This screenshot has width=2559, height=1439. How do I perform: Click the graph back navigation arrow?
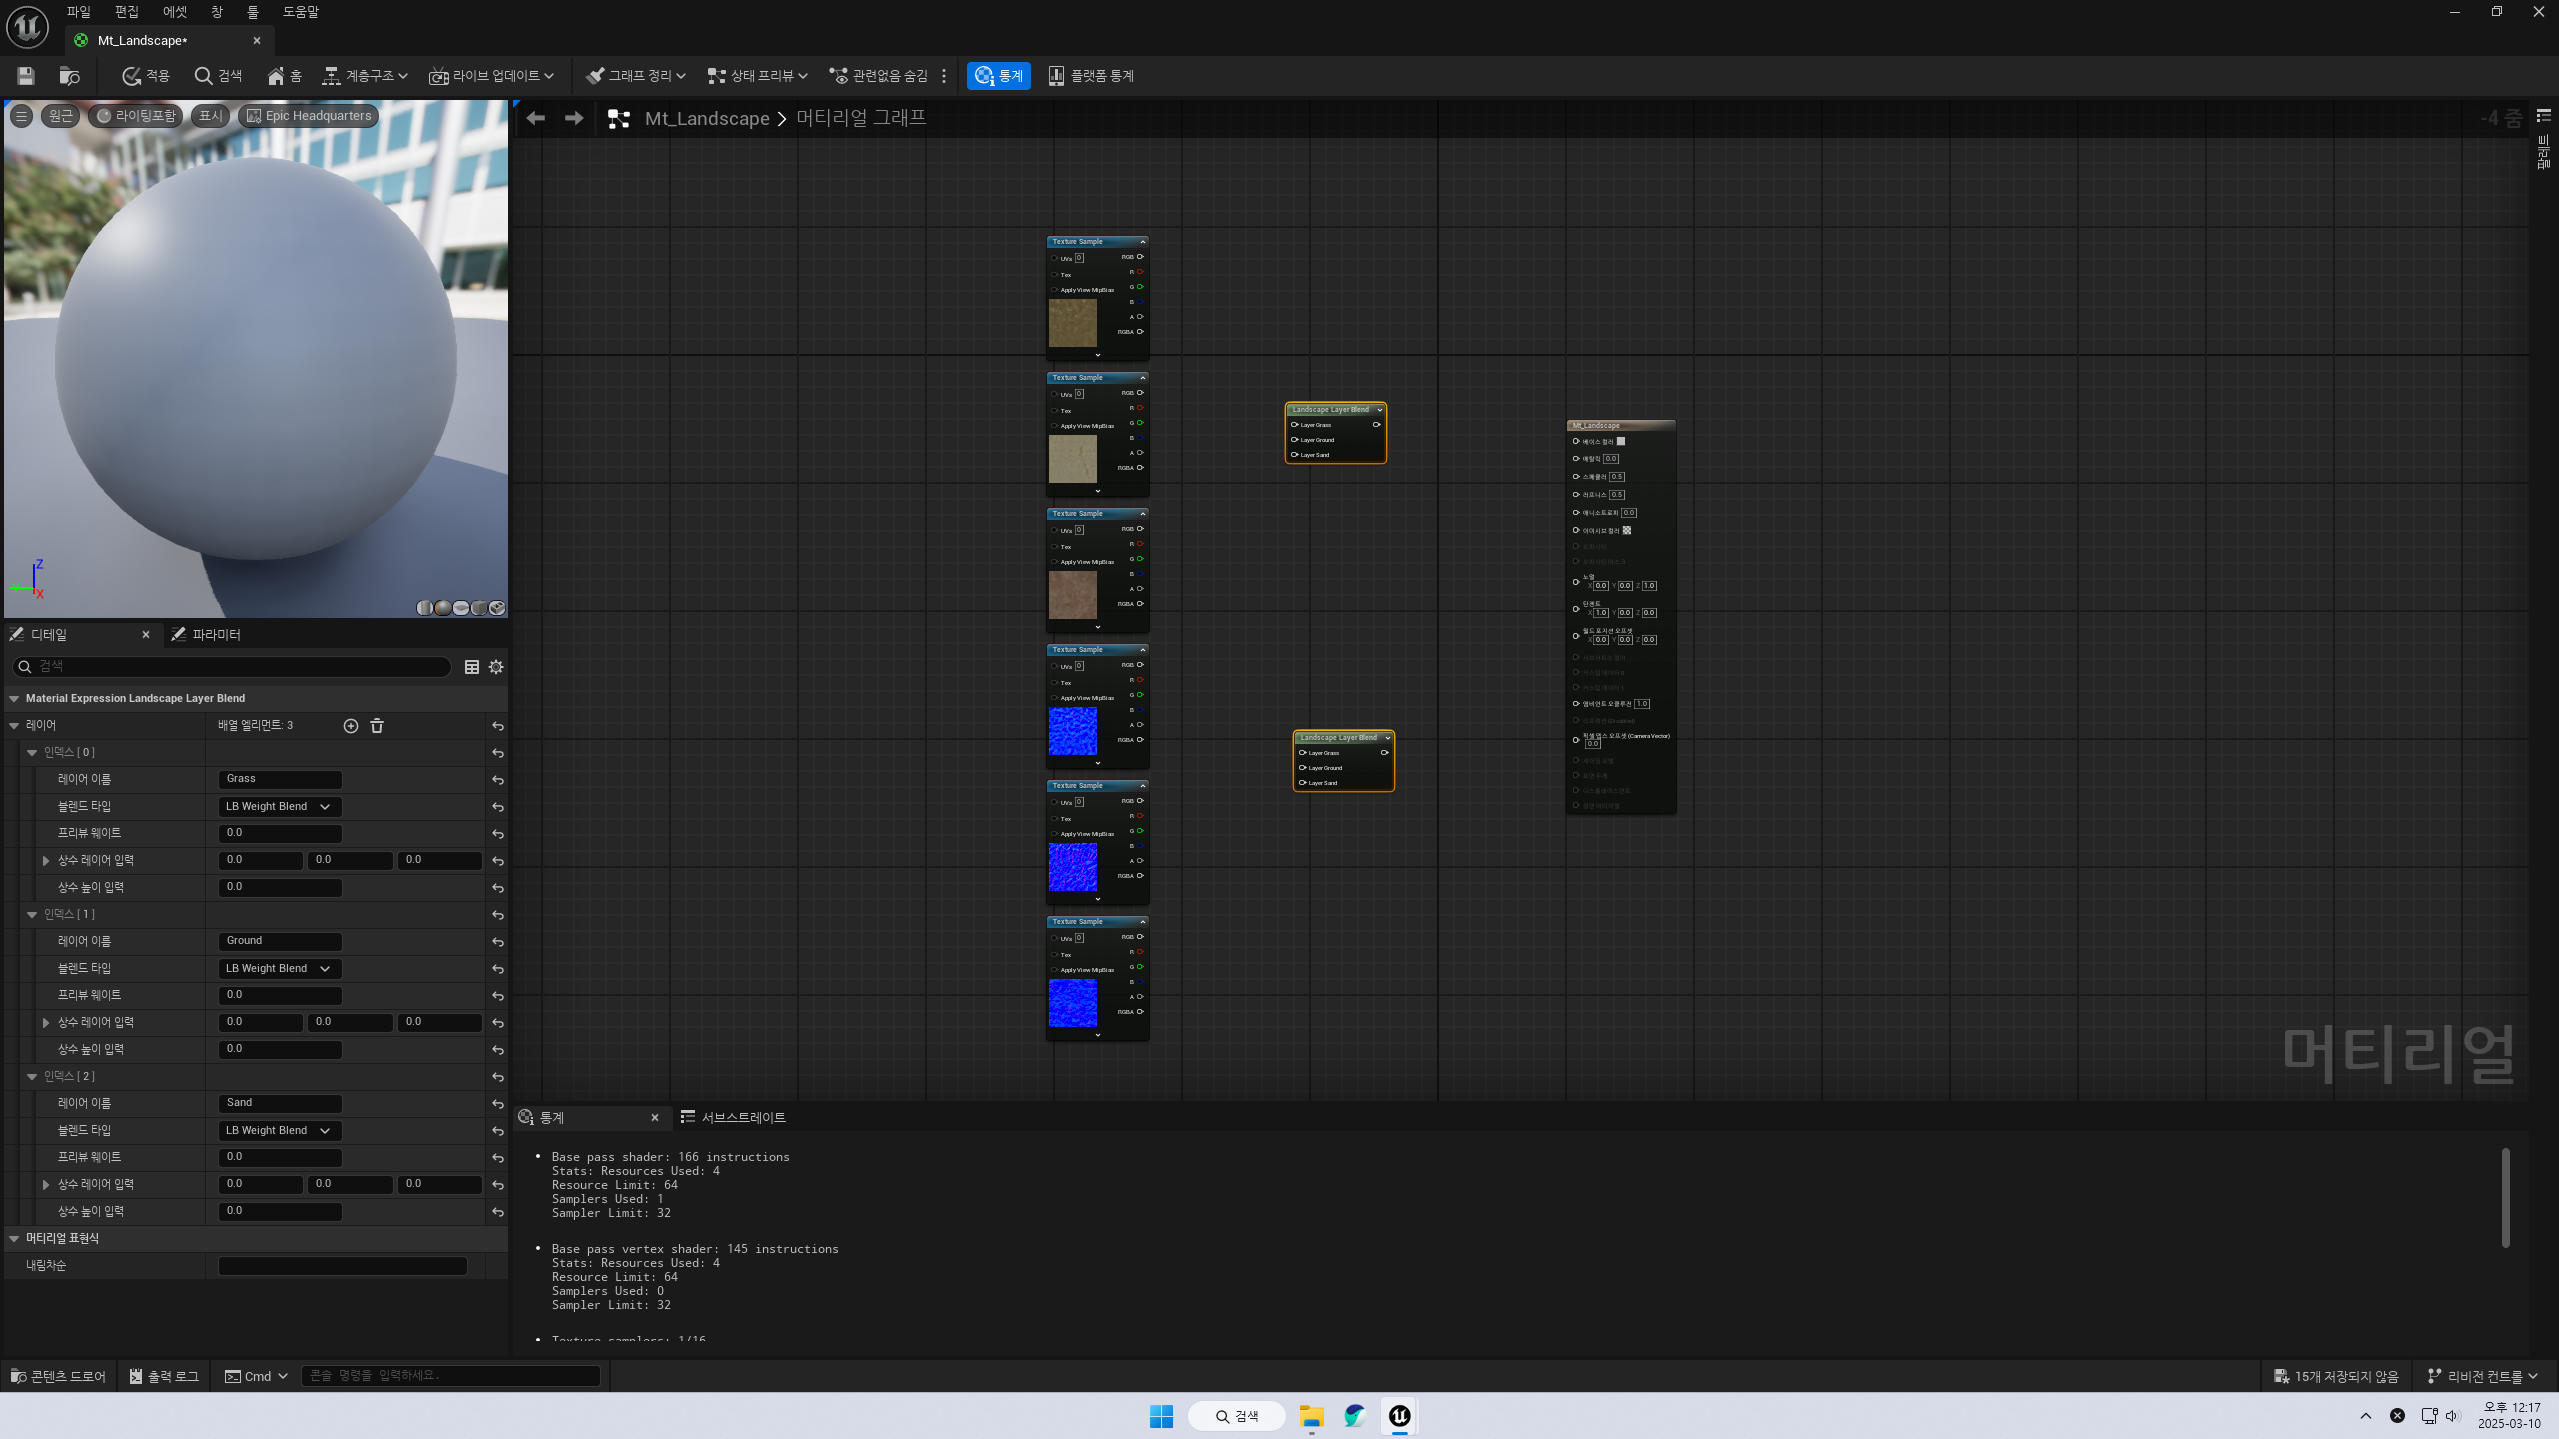click(x=536, y=118)
